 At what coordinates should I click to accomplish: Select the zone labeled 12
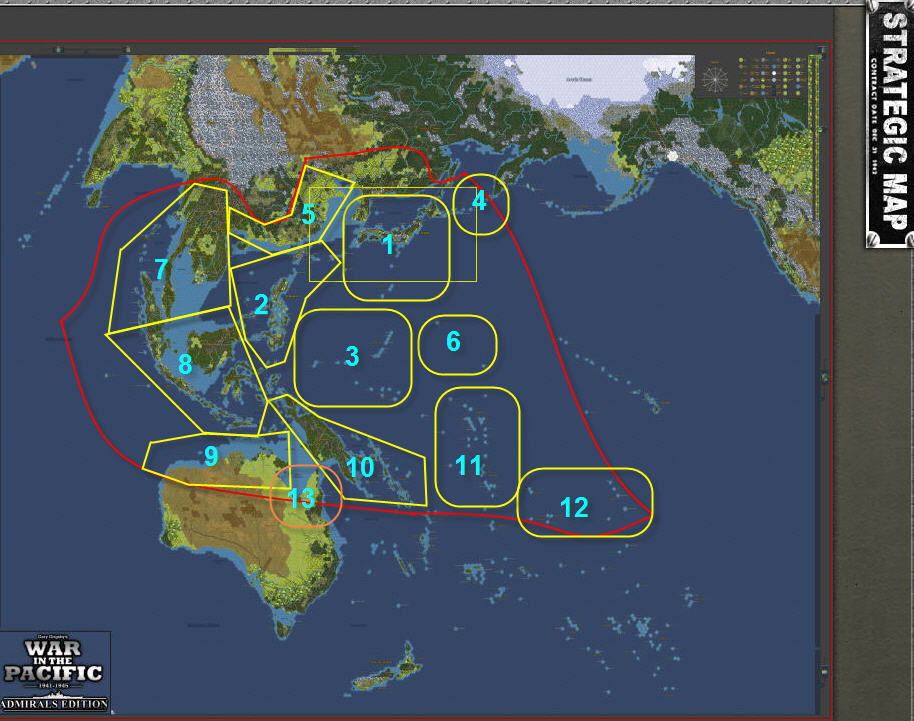[585, 502]
